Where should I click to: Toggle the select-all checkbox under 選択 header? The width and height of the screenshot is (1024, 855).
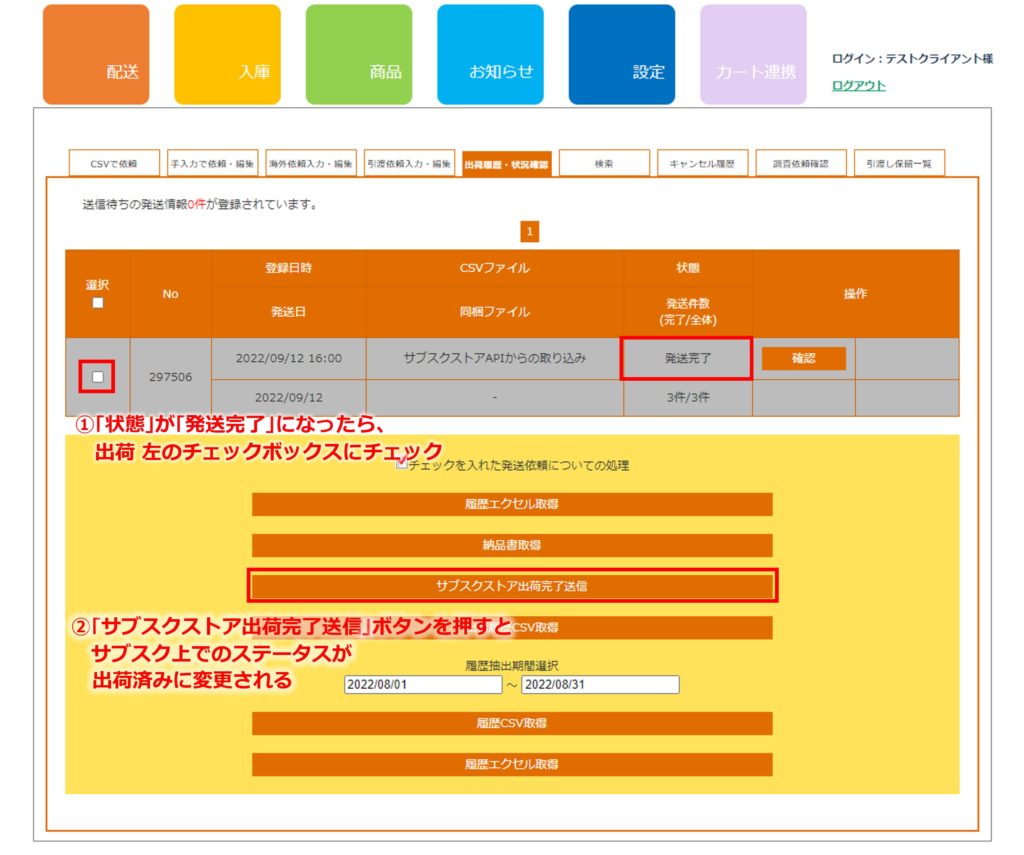[x=98, y=303]
